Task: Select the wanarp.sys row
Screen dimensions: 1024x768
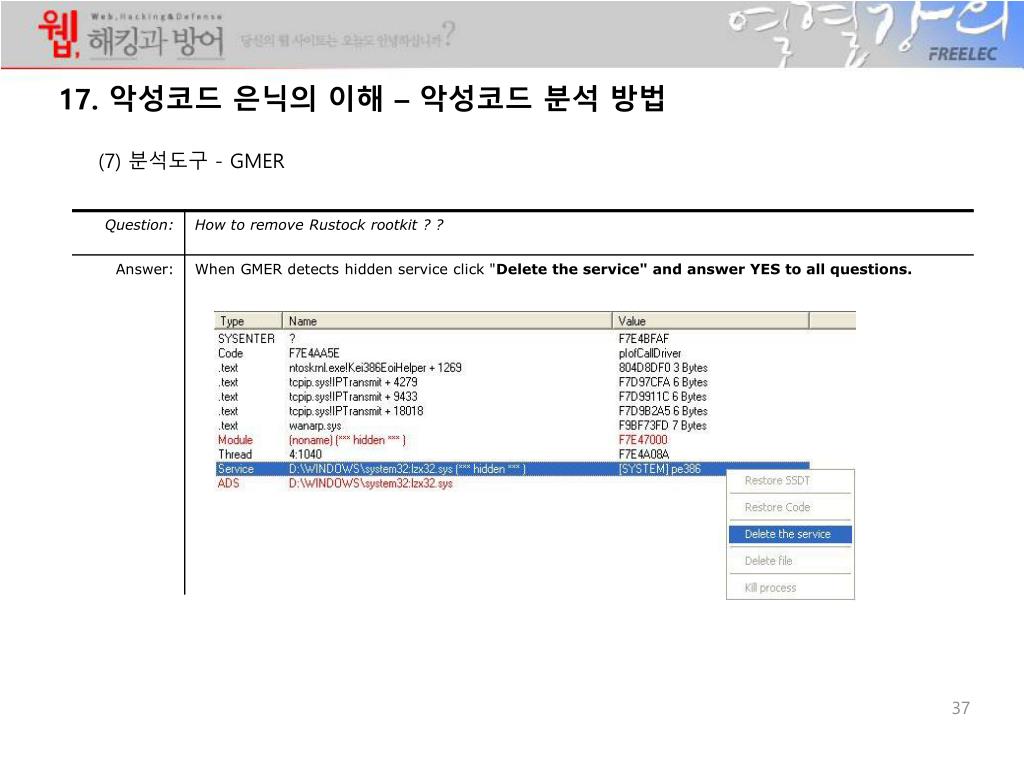Action: [513, 425]
